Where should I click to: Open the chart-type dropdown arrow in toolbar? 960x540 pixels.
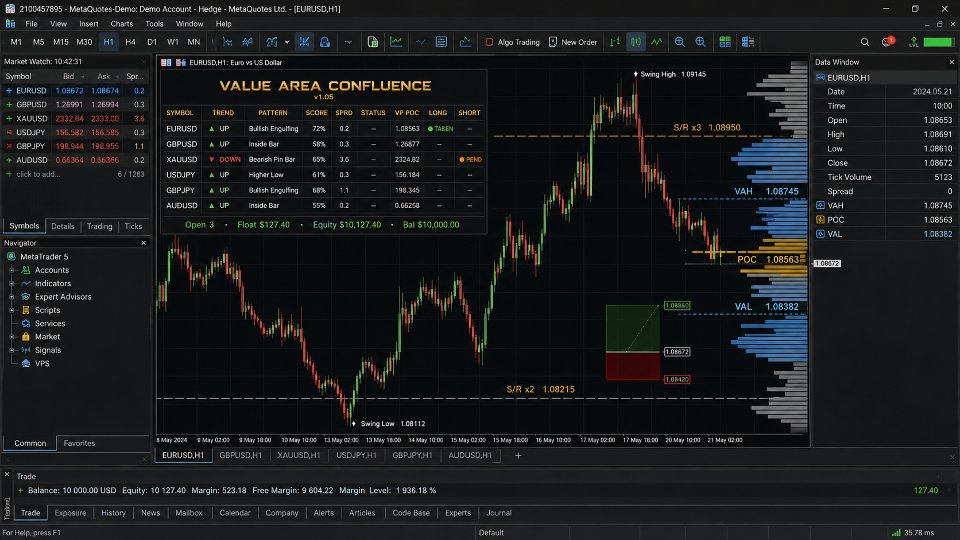point(287,42)
